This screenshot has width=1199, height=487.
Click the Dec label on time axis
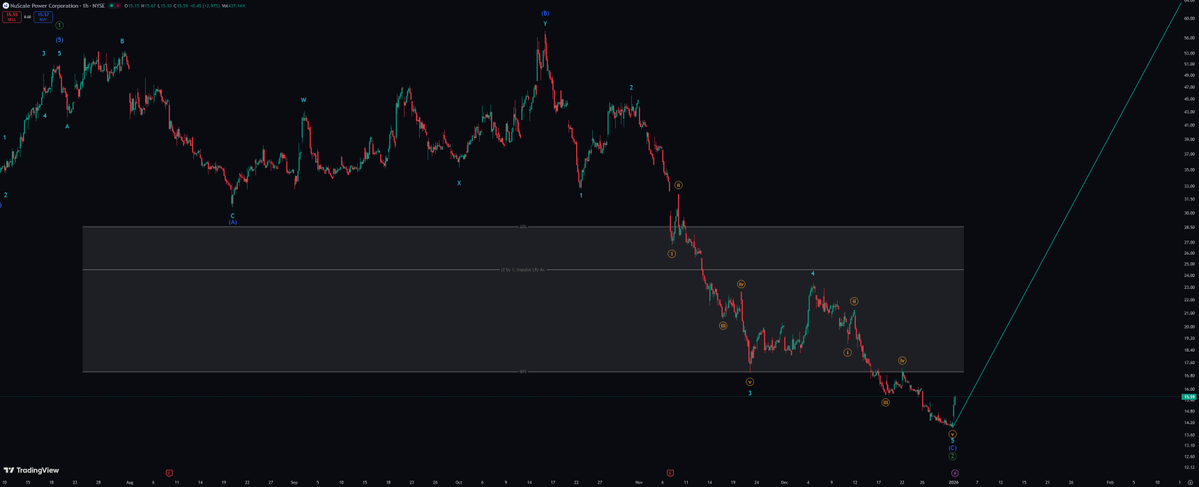(785, 483)
